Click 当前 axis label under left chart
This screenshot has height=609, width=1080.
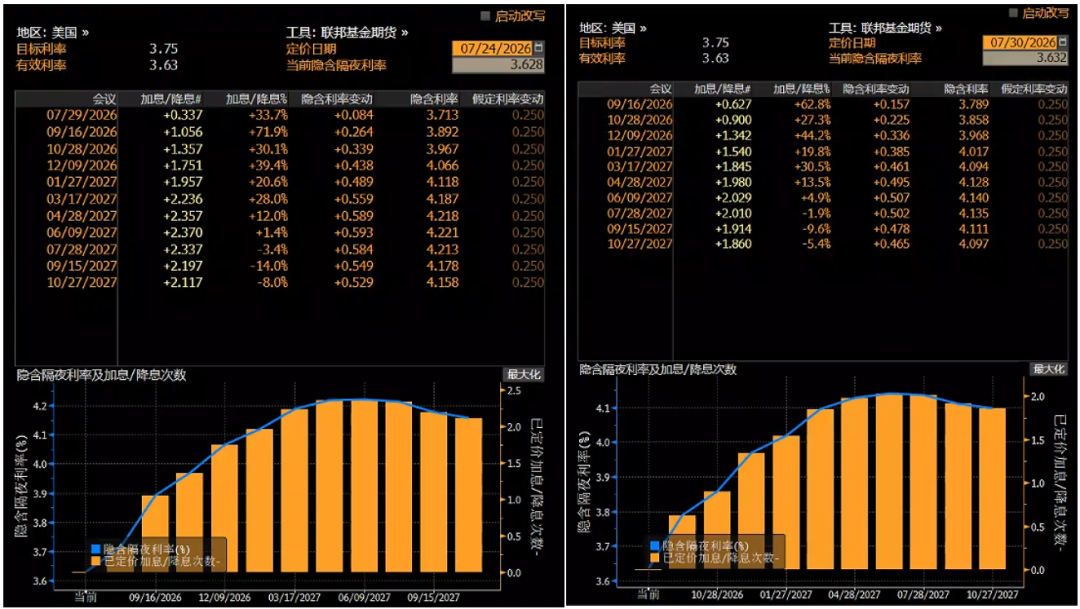tap(85, 597)
